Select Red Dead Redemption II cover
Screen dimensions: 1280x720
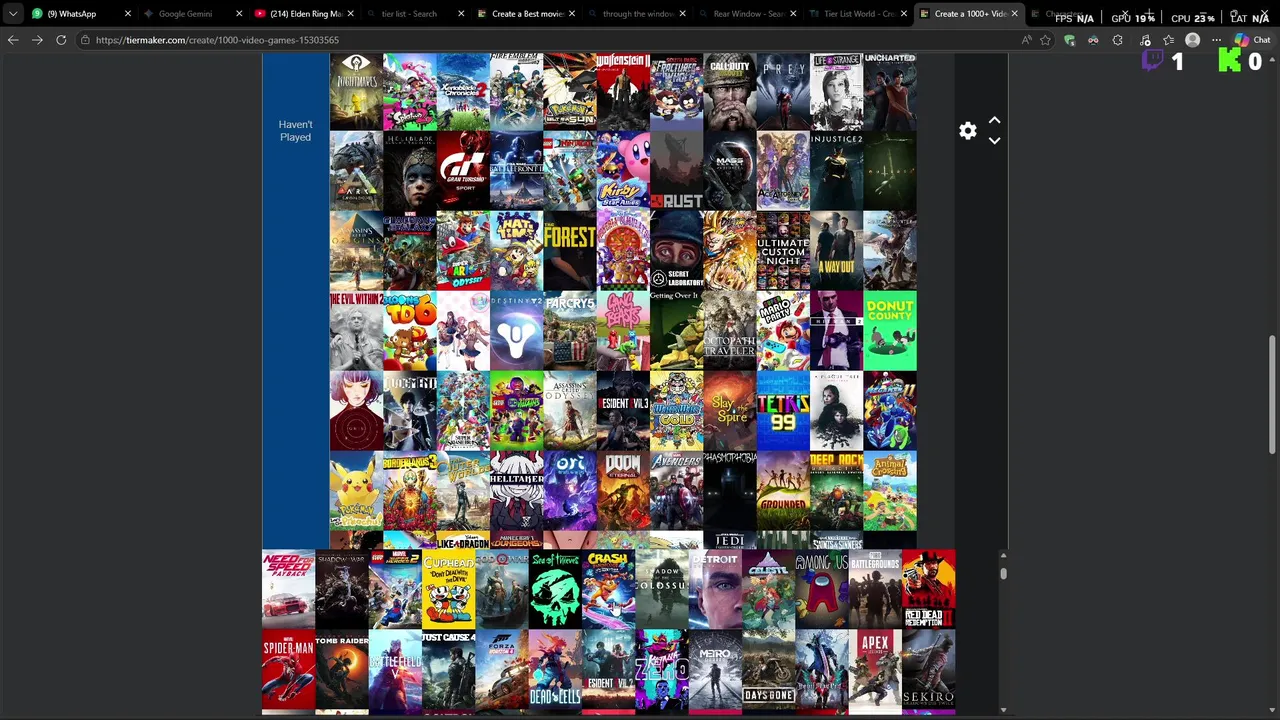(x=928, y=589)
